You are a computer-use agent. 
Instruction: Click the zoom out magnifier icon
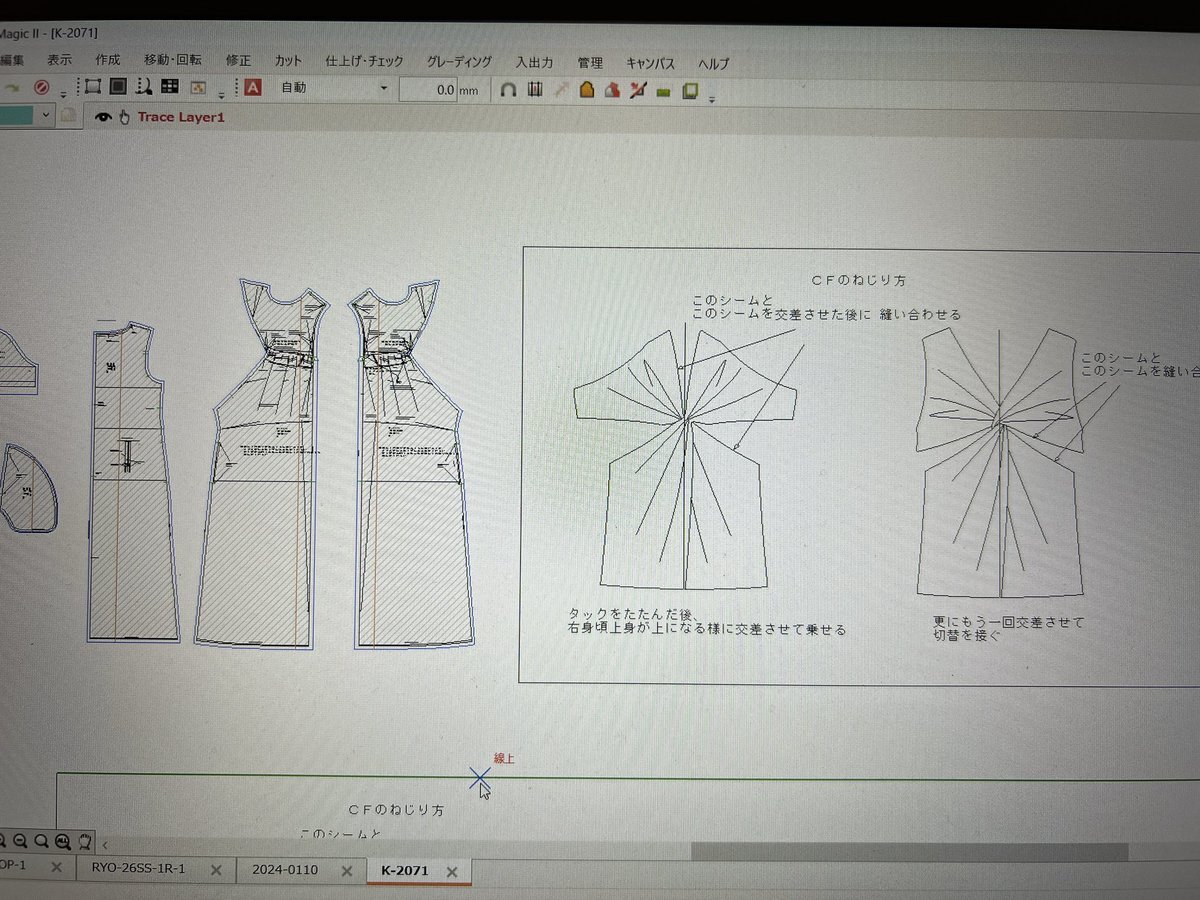[x=20, y=841]
